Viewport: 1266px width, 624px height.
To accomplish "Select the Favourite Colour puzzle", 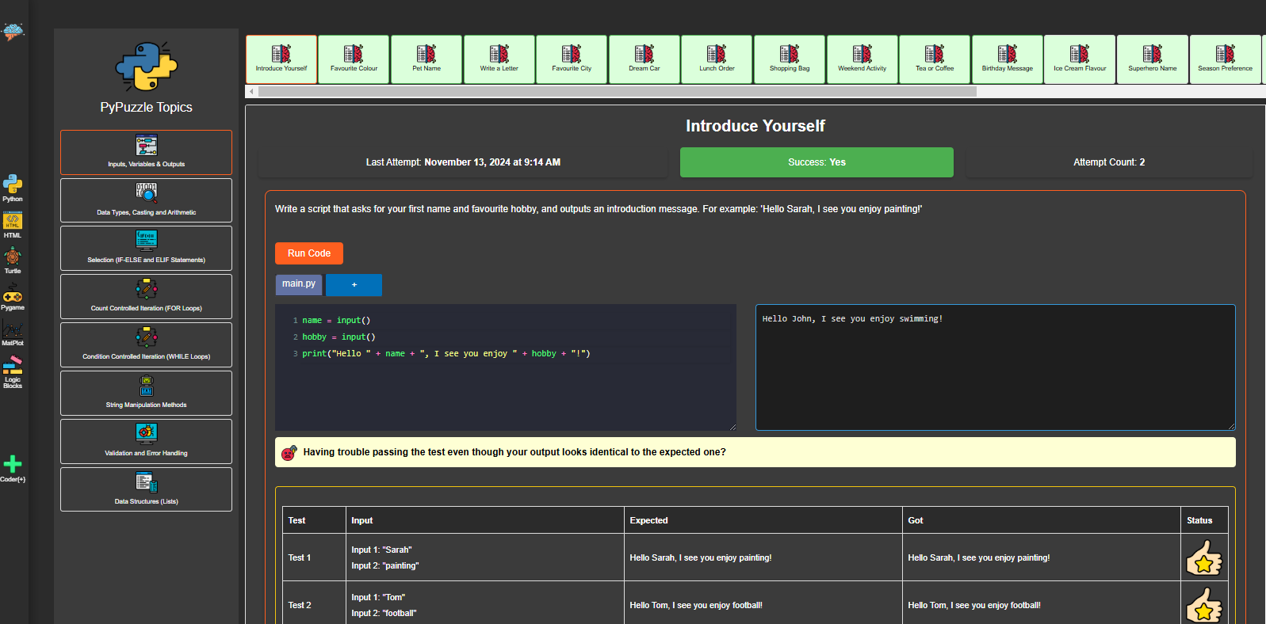I will (x=353, y=59).
